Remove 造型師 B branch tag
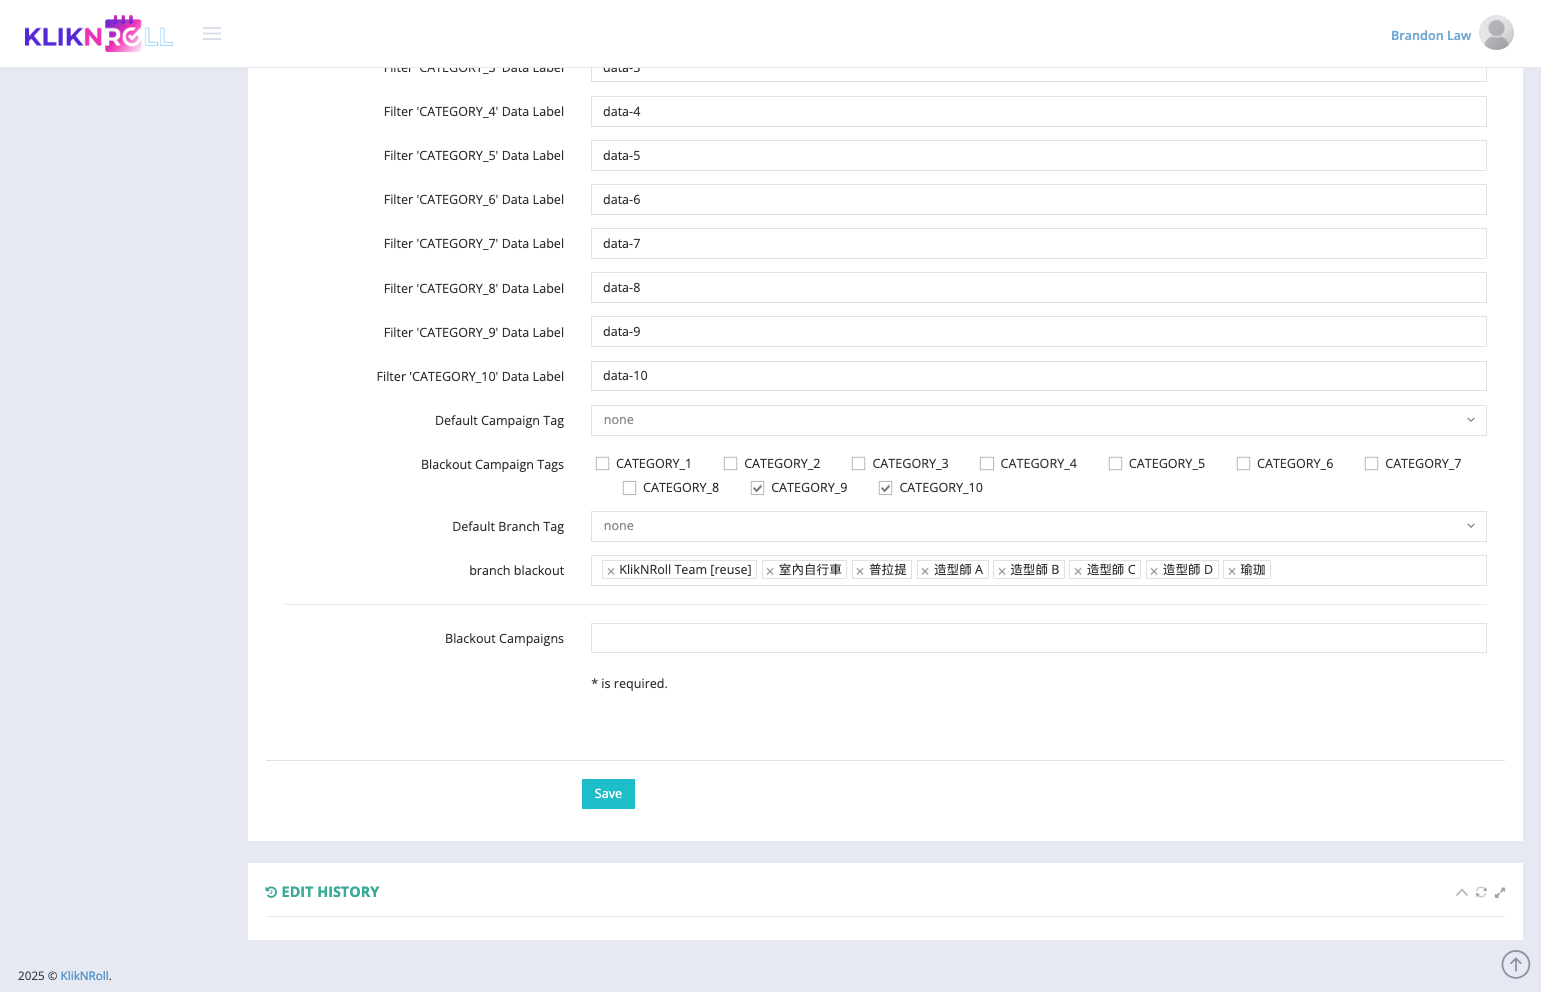The image size is (1541, 992). click(x=1002, y=571)
